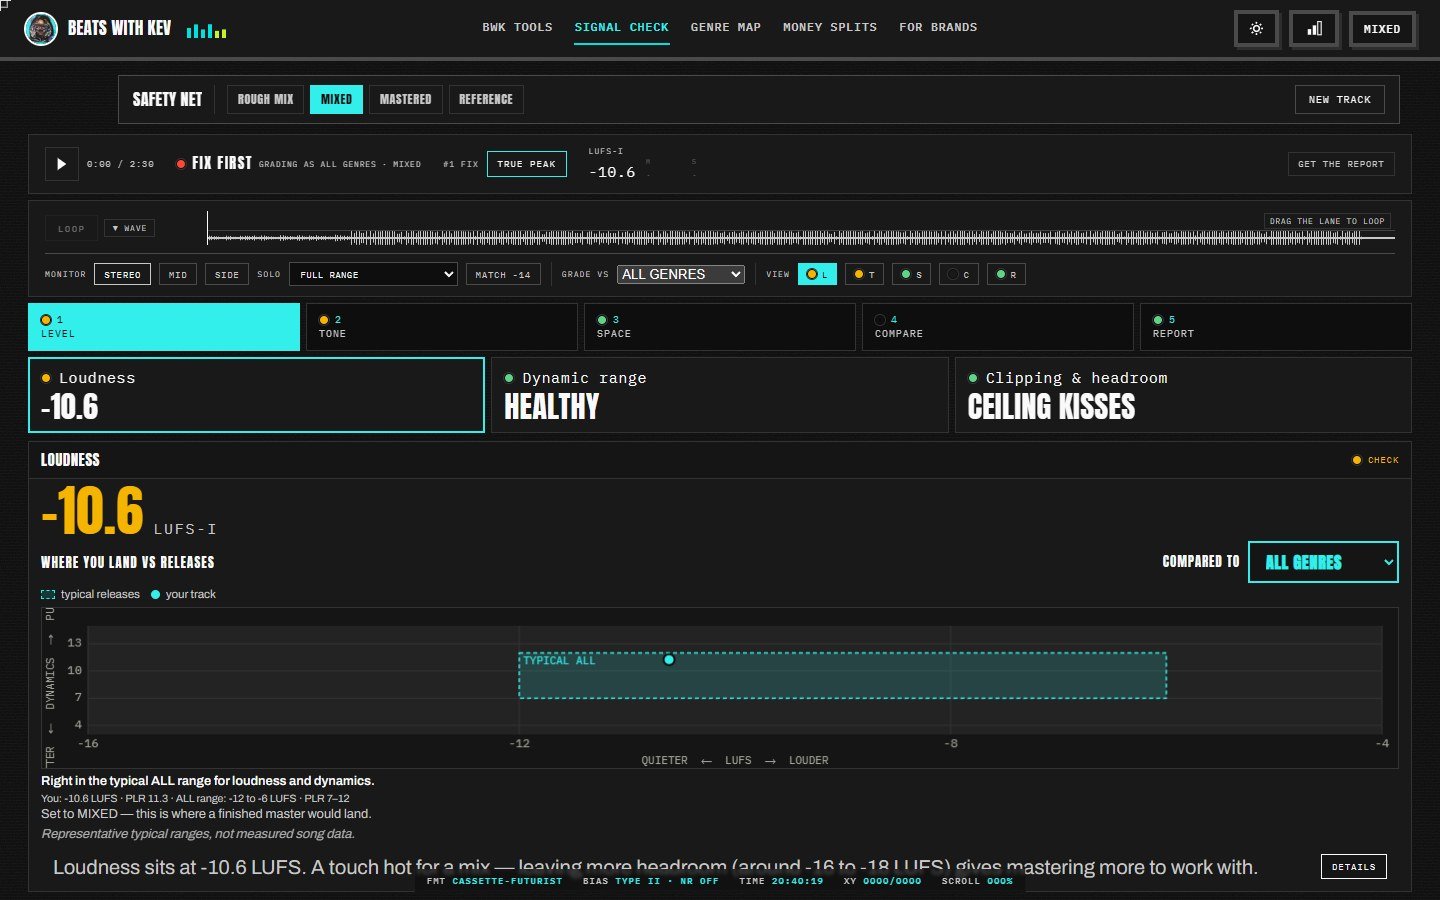
Task: Click the red Fix First status dot
Action: [x=181, y=164]
